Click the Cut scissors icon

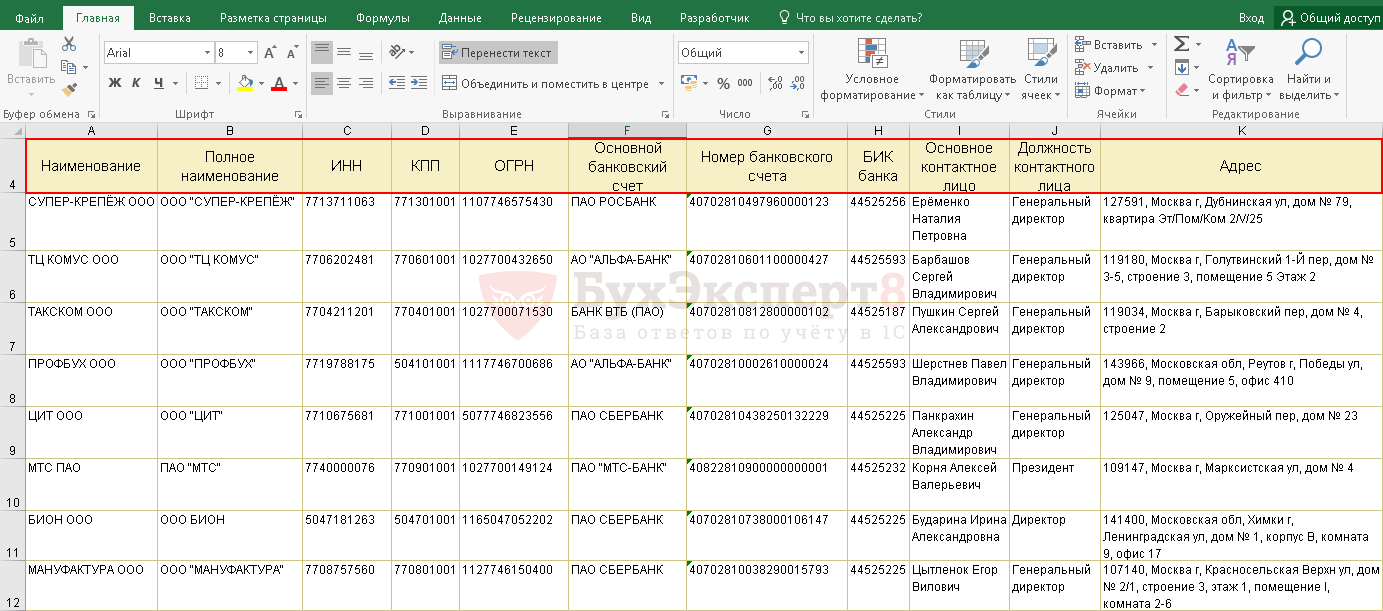point(69,44)
